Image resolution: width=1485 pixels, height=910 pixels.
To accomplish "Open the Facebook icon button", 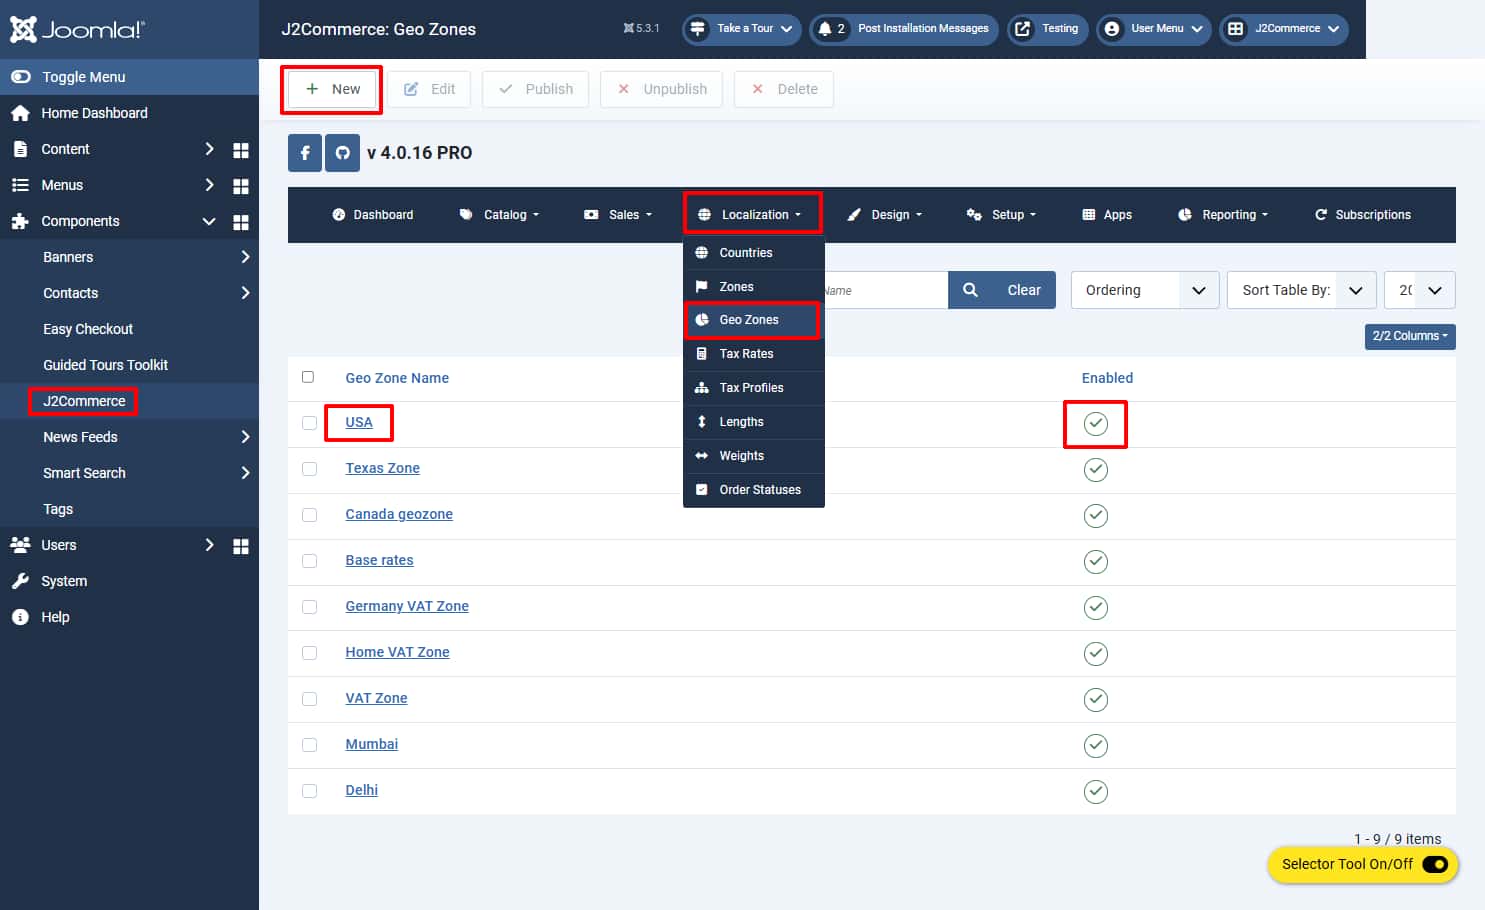I will [305, 153].
